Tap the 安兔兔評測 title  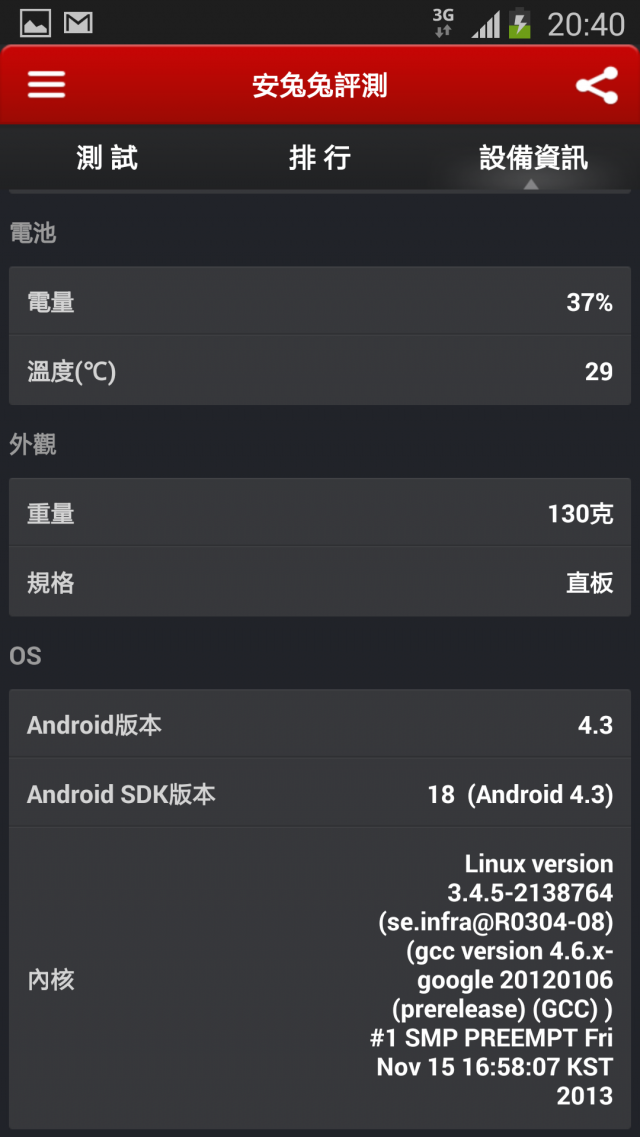pos(320,86)
